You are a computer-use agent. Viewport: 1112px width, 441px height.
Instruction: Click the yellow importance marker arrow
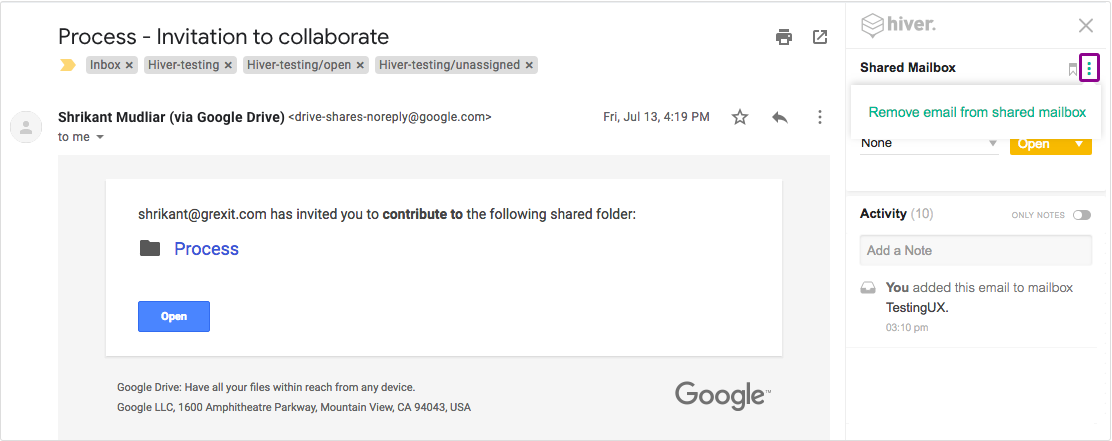(x=67, y=65)
